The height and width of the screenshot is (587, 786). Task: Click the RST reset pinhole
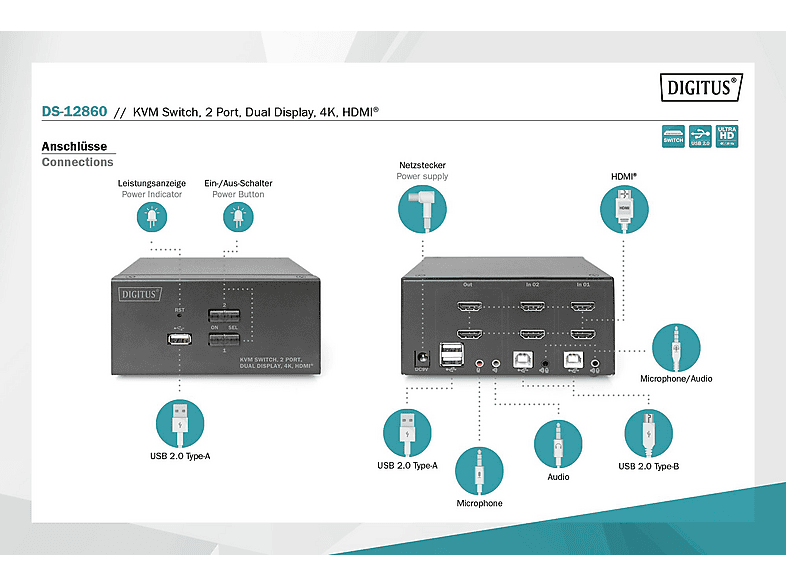[x=179, y=316]
